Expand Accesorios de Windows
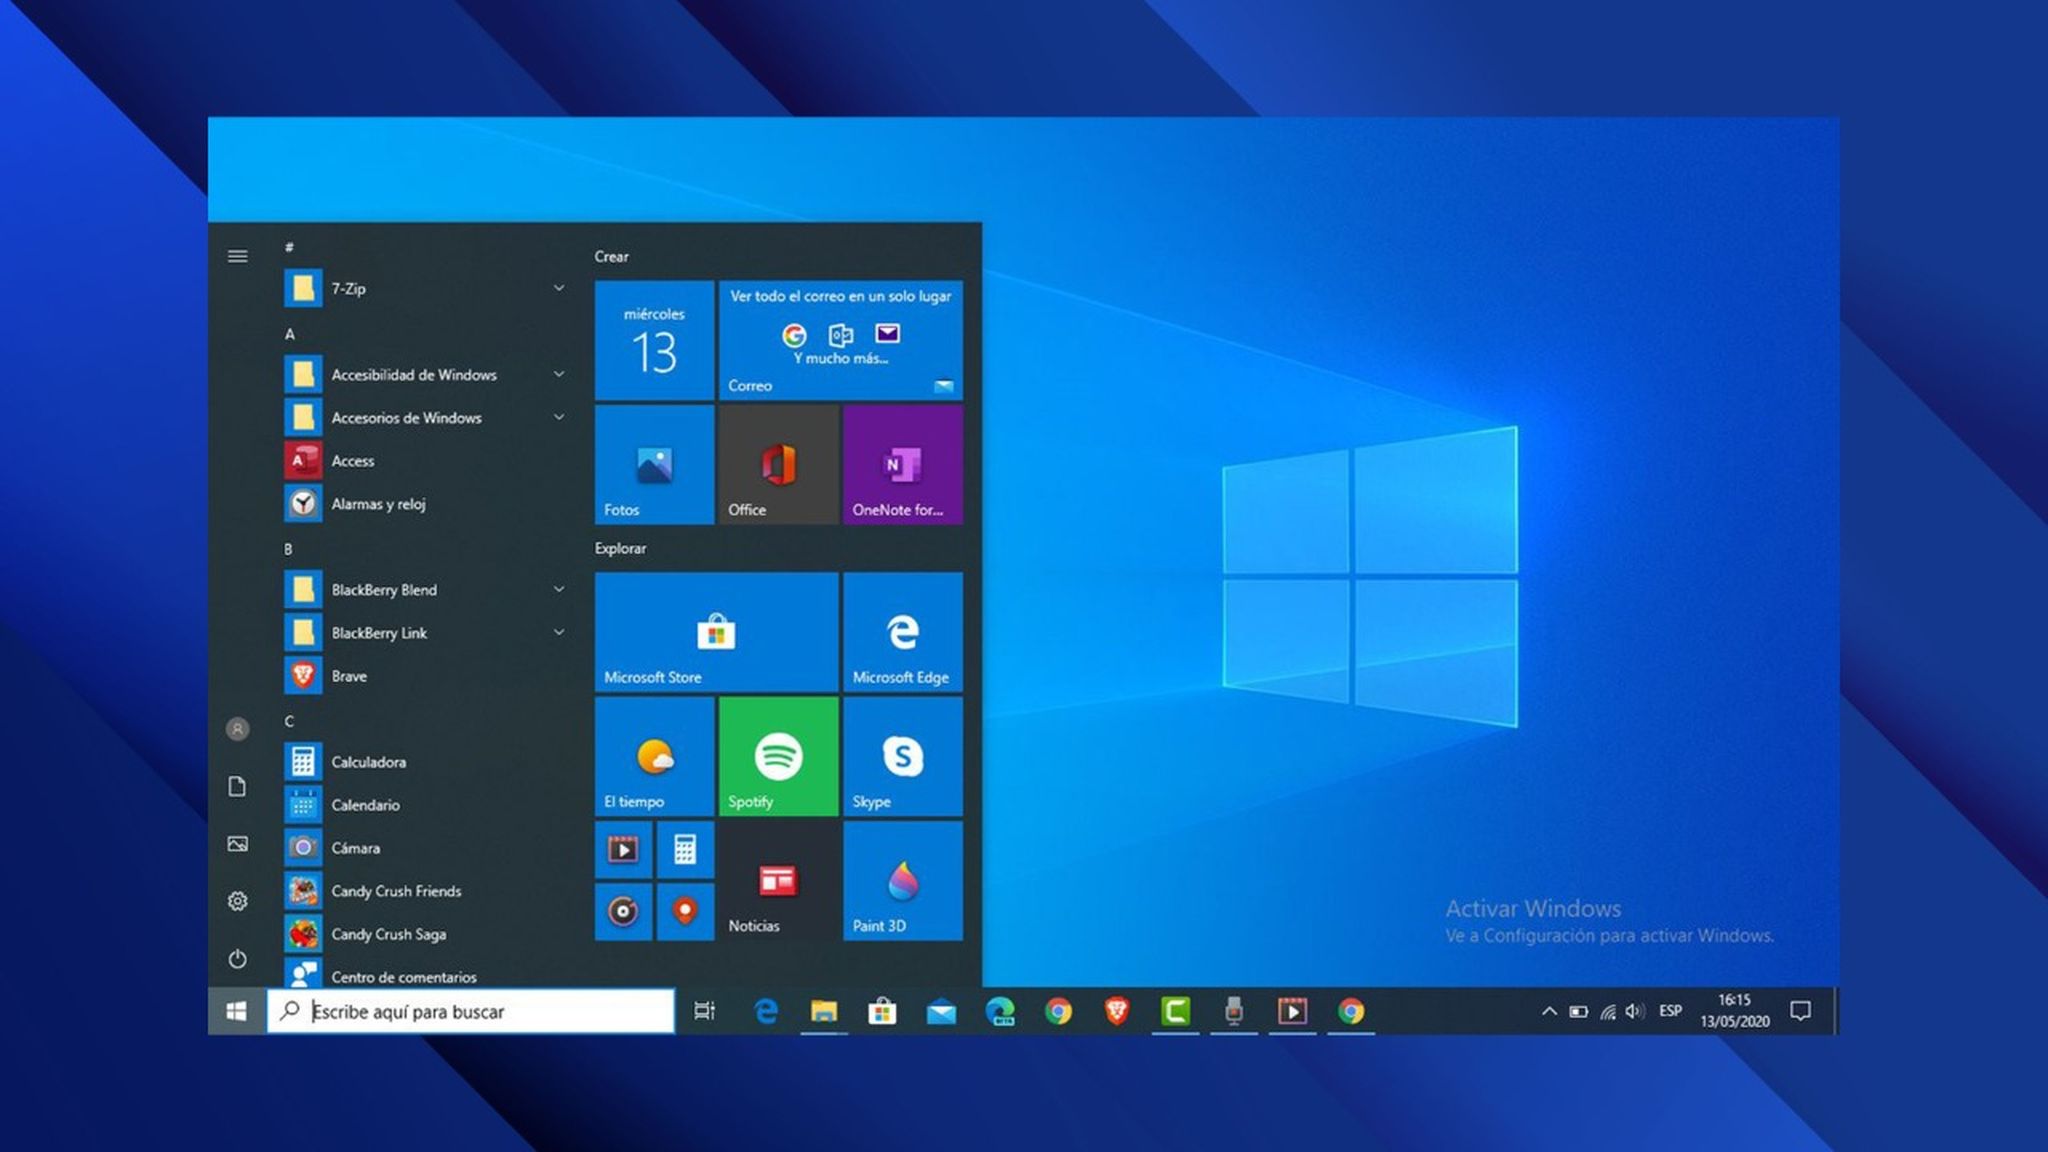Viewport: 2048px width, 1152px height. coord(558,418)
